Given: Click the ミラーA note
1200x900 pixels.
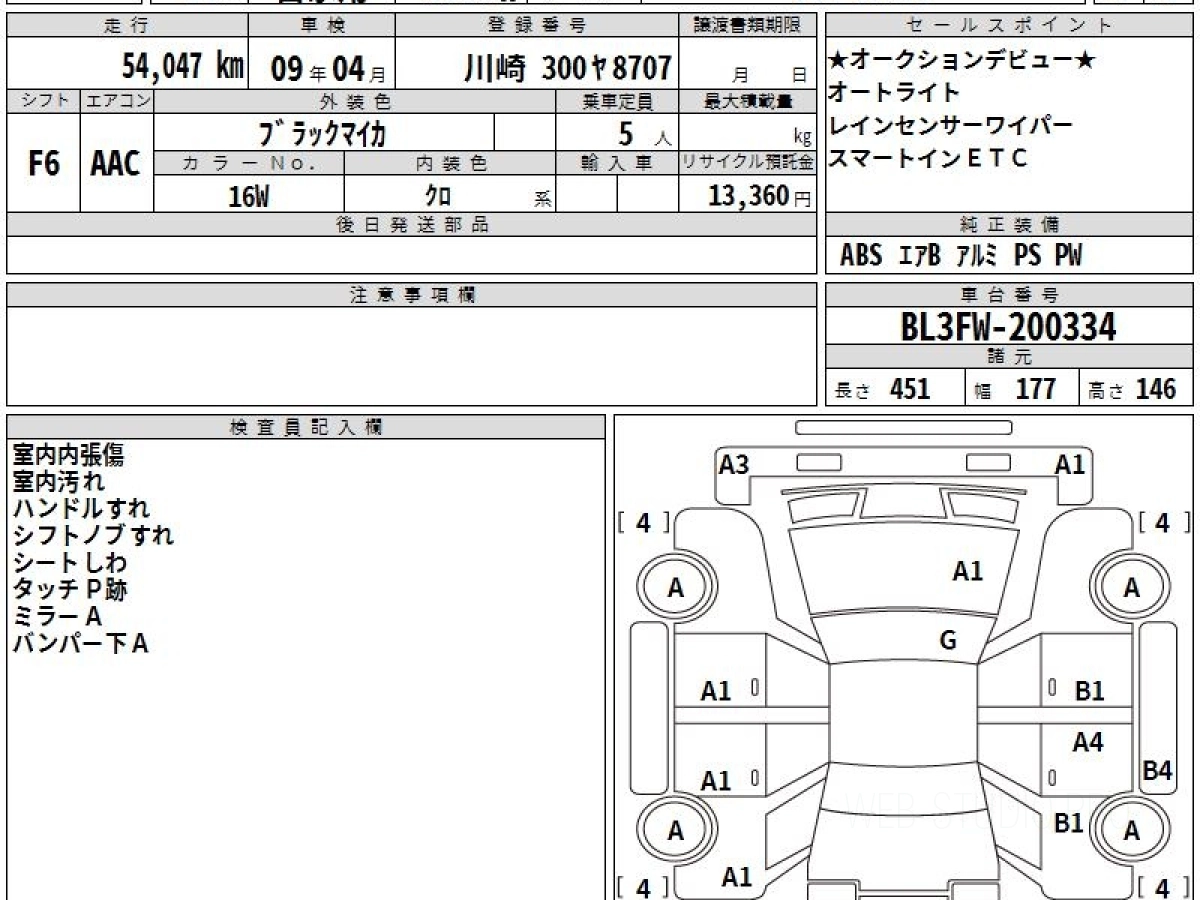Looking at the screenshot, I should 57,616.
